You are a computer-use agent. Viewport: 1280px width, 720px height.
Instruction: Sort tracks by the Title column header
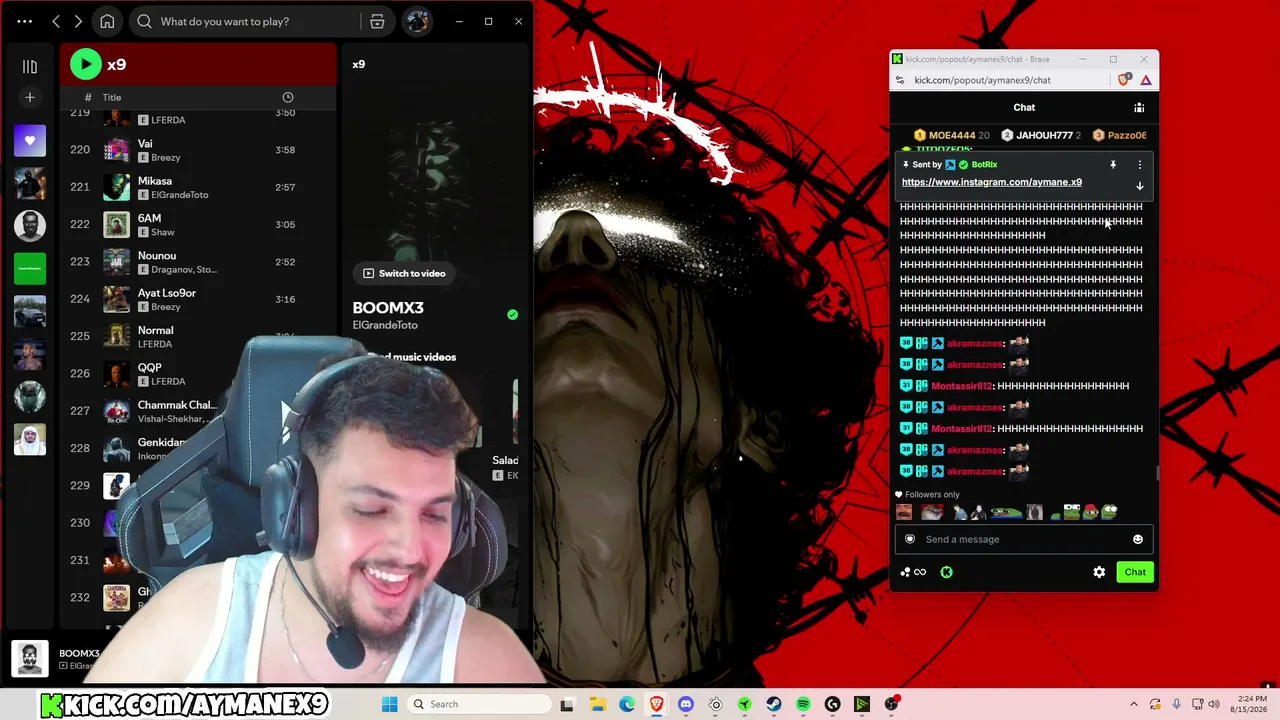click(112, 97)
